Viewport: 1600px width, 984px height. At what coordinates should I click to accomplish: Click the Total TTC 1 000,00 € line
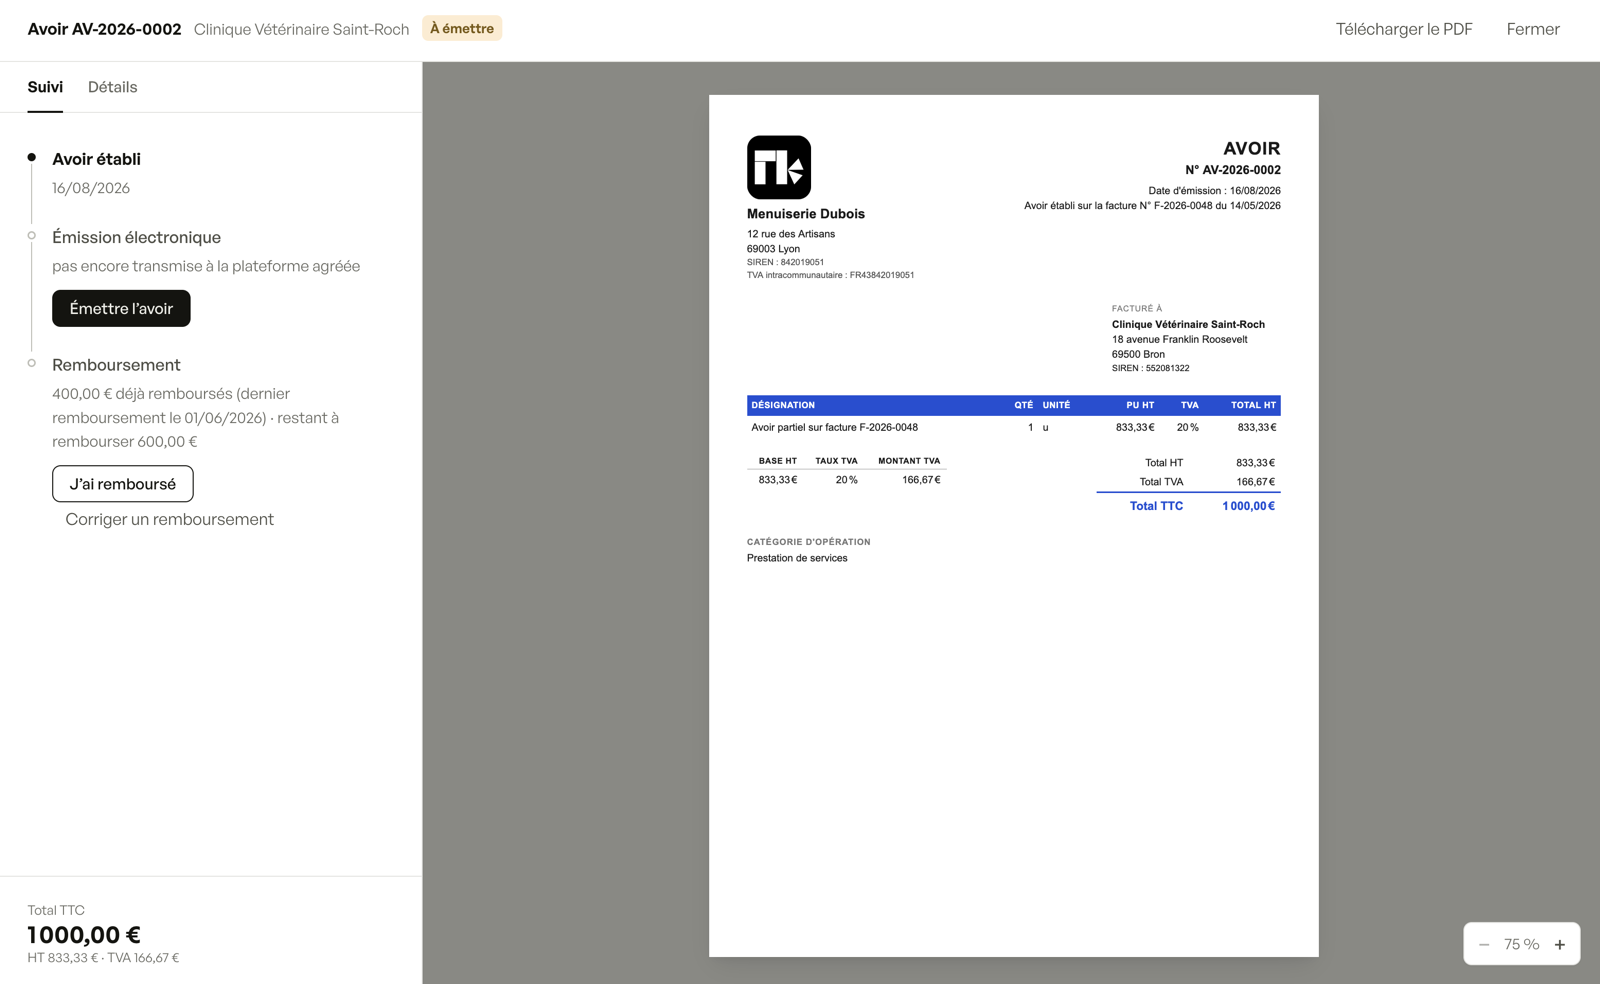(1188, 506)
